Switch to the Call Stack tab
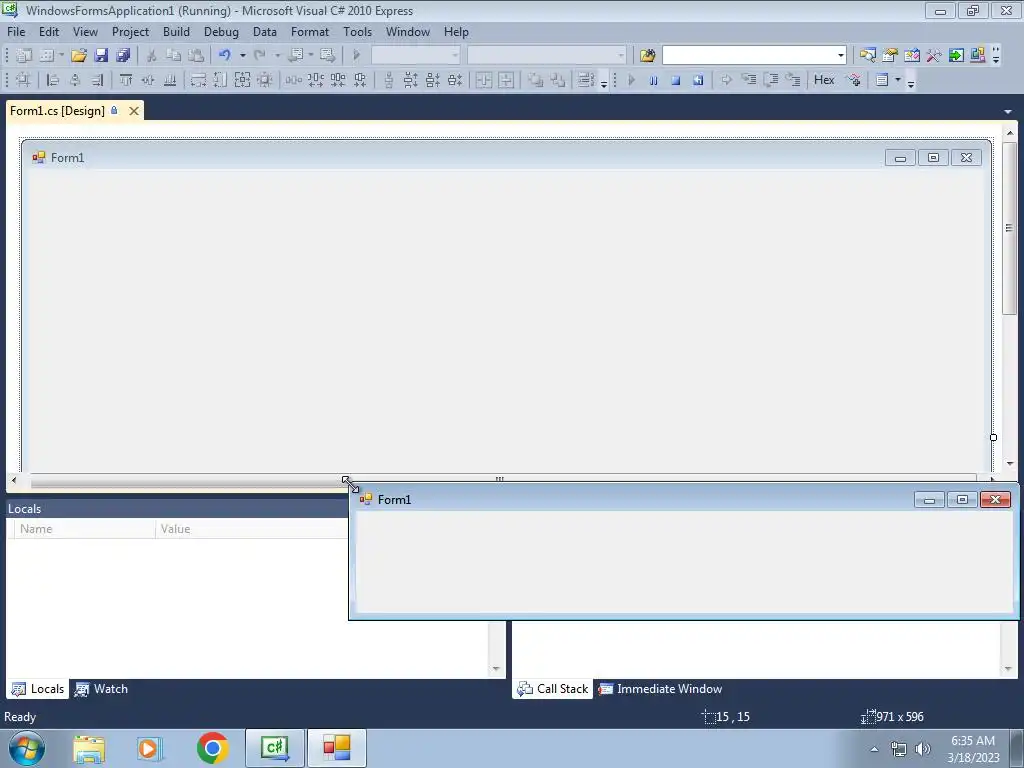Screen dimensions: 1024x768 click(552, 689)
